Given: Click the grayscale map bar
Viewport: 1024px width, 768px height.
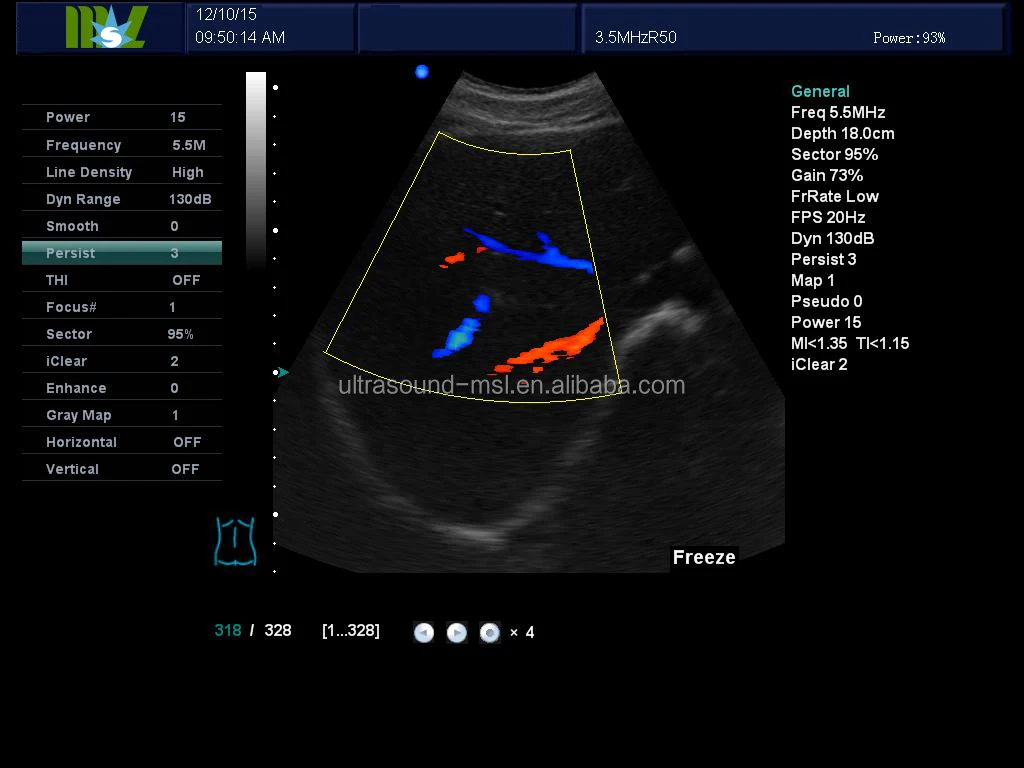Looking at the screenshot, I should point(256,170).
